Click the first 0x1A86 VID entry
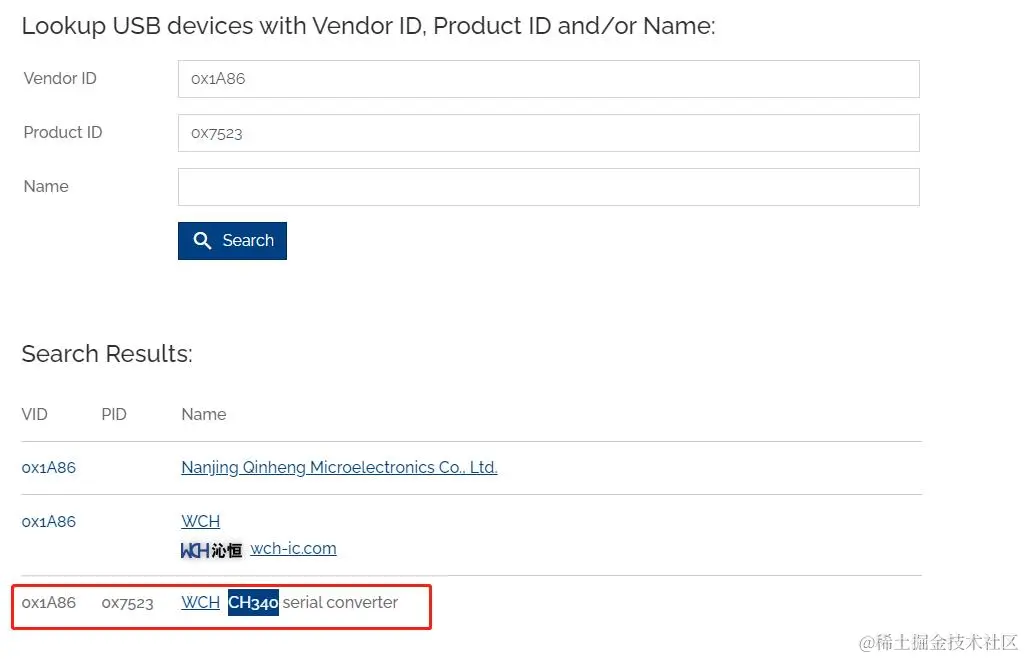Viewport: 1025px width, 659px height. point(49,467)
